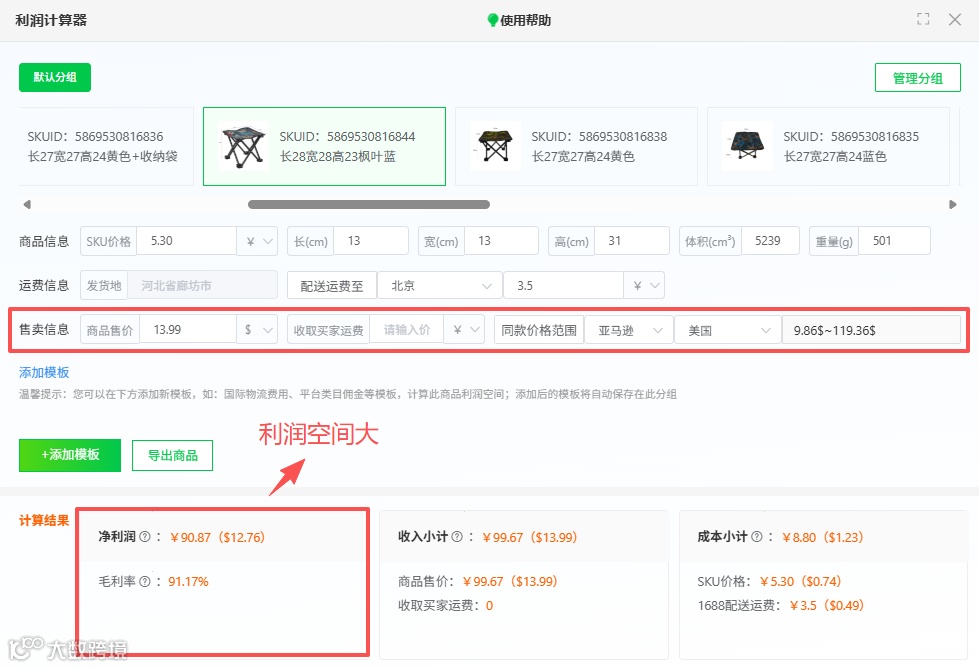
Task: Click the gross margin value 91.17%
Action: 188,582
